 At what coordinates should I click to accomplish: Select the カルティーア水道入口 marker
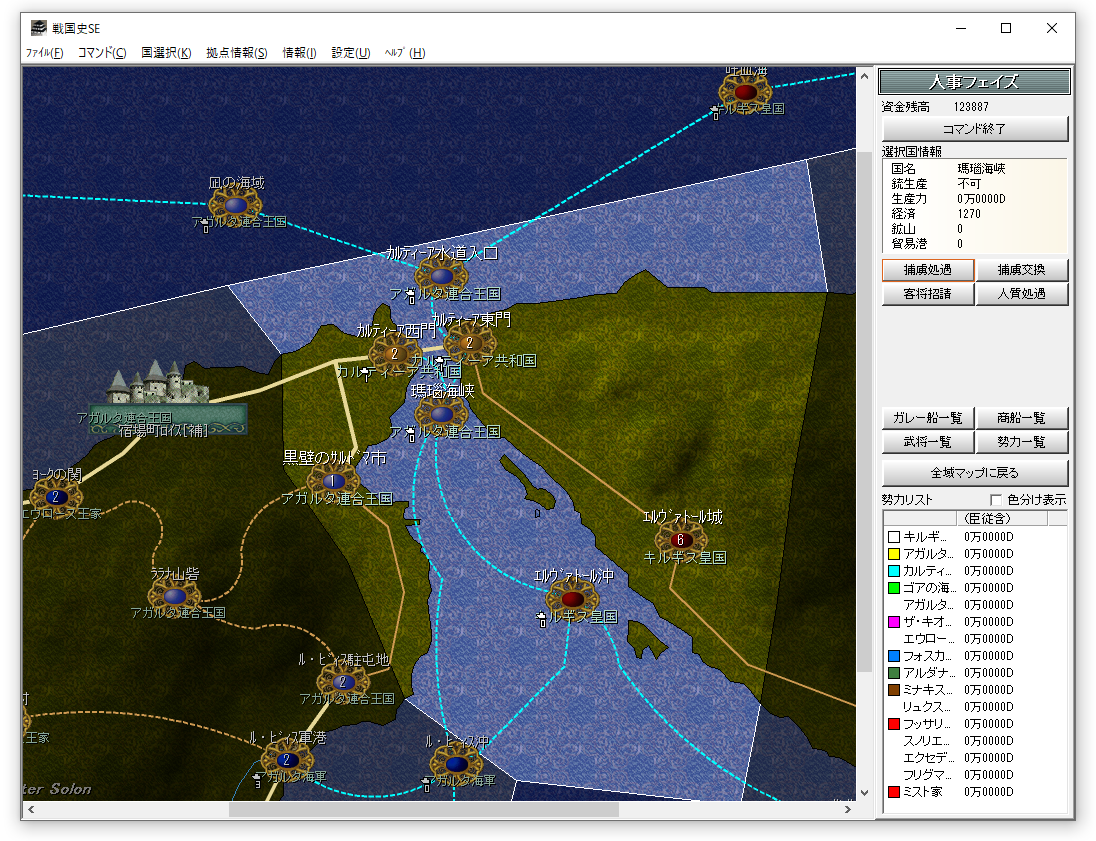(442, 276)
